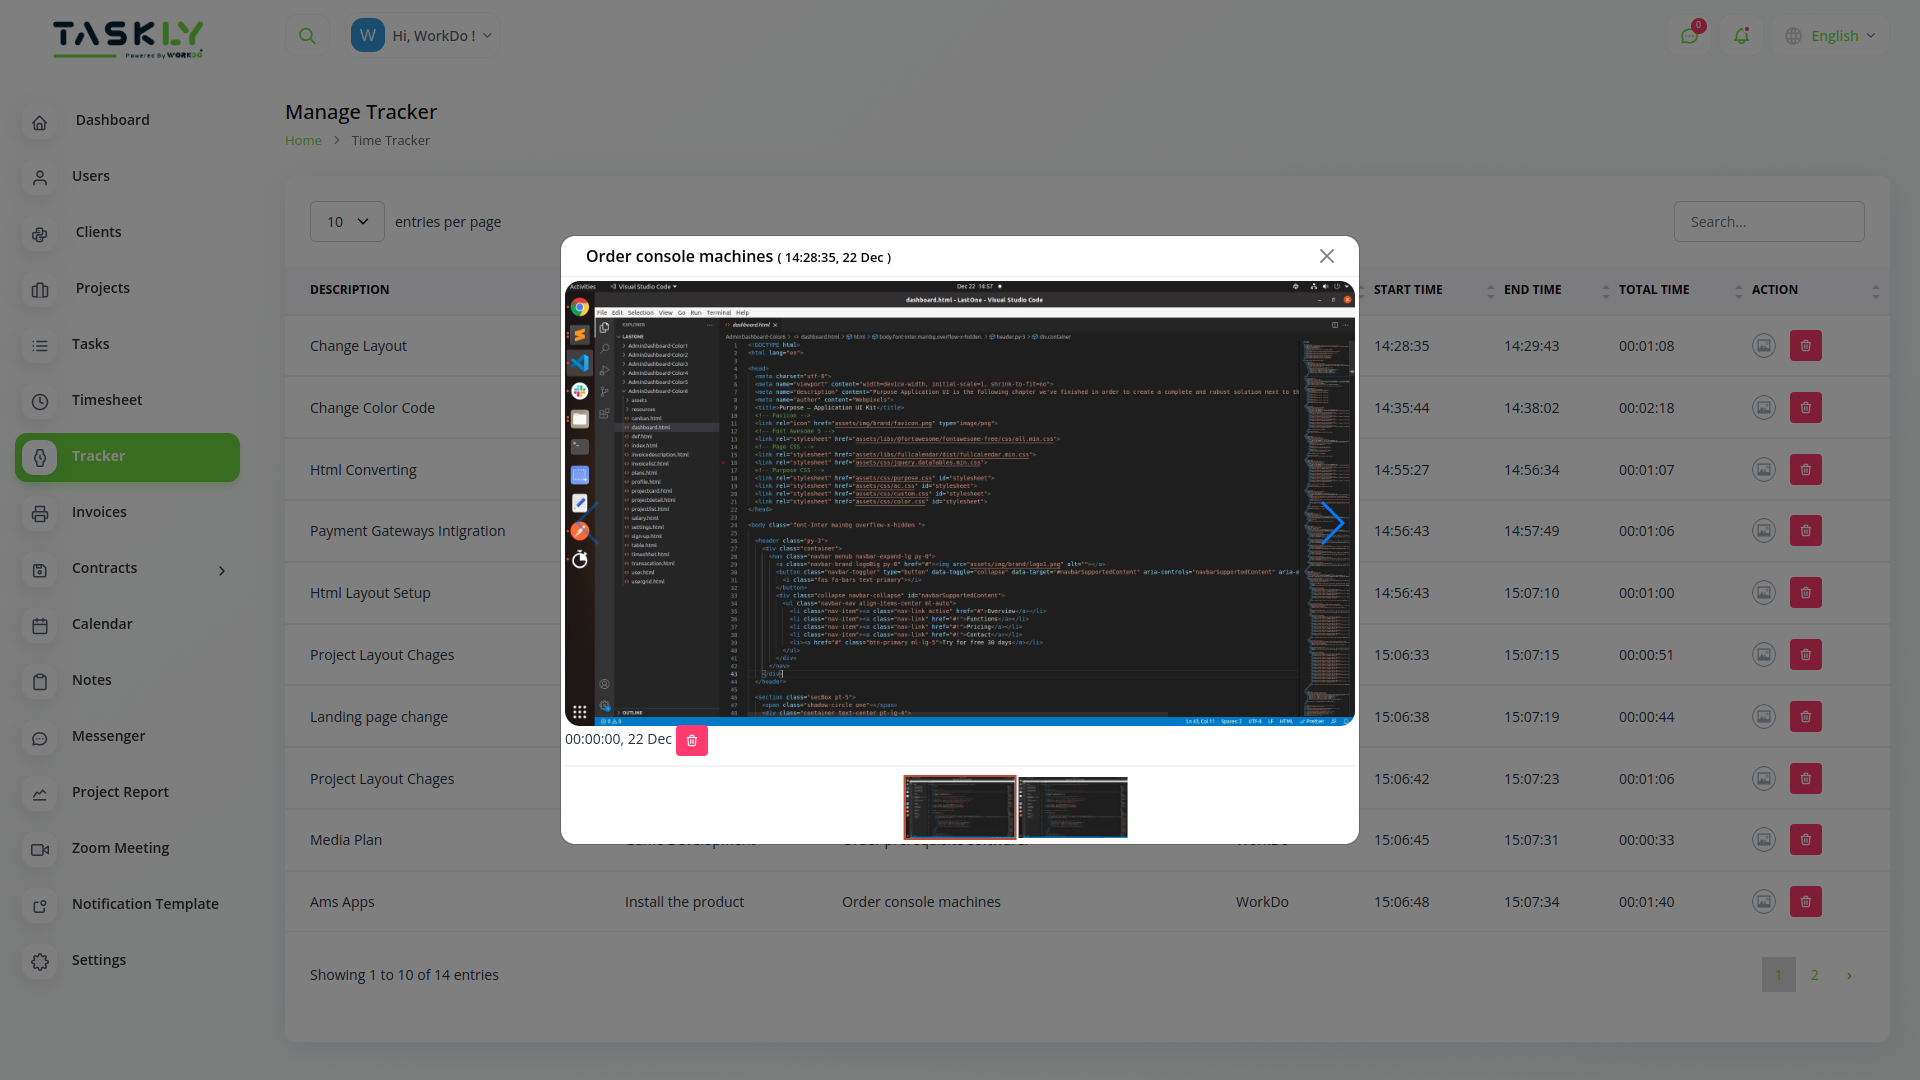Select the Tracker icon in the sidebar
Viewport: 1920px width, 1080px height.
coord(40,458)
